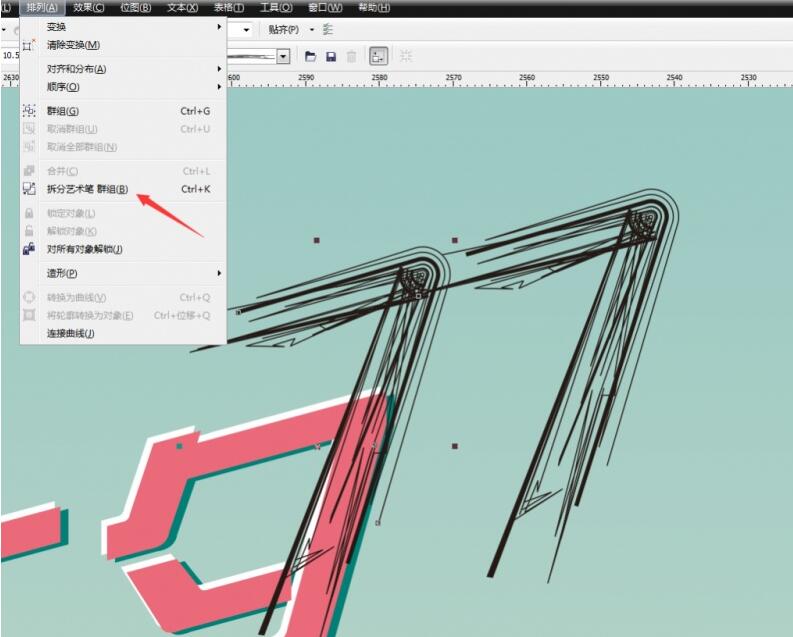Choose 对所有对象解锁(J) menu entry
793x637 pixels.
pos(123,249)
